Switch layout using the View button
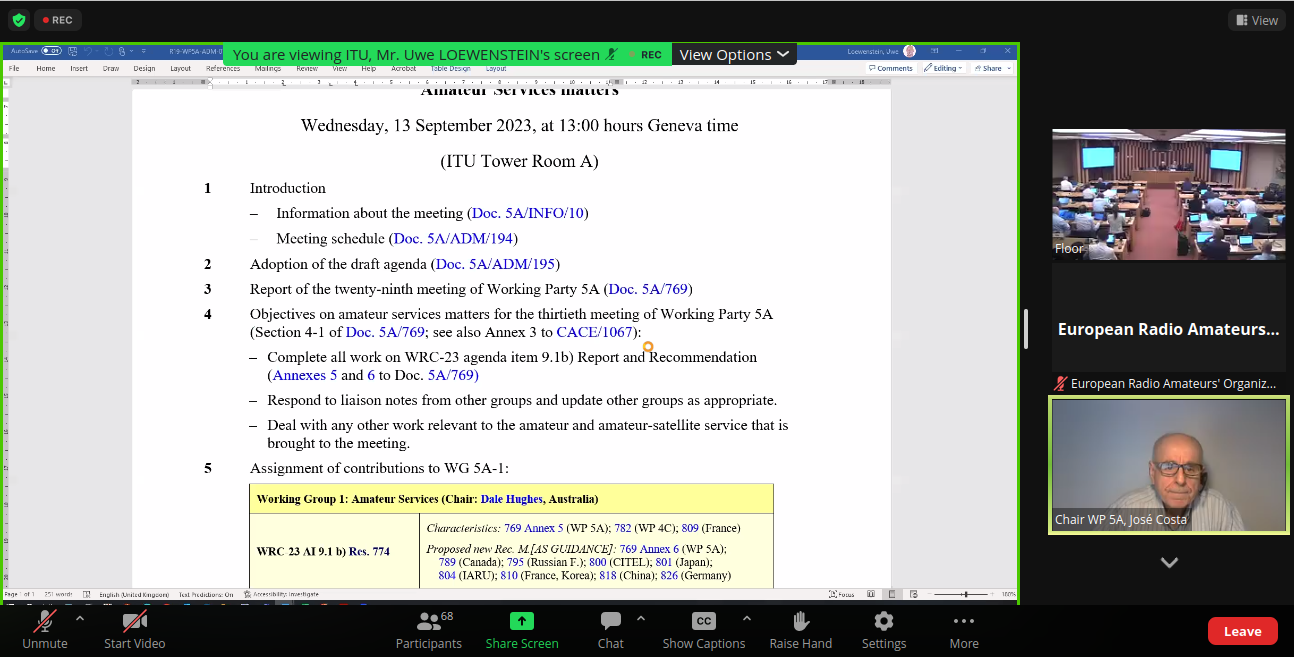Screen dimensions: 1294x657 click(1257, 20)
